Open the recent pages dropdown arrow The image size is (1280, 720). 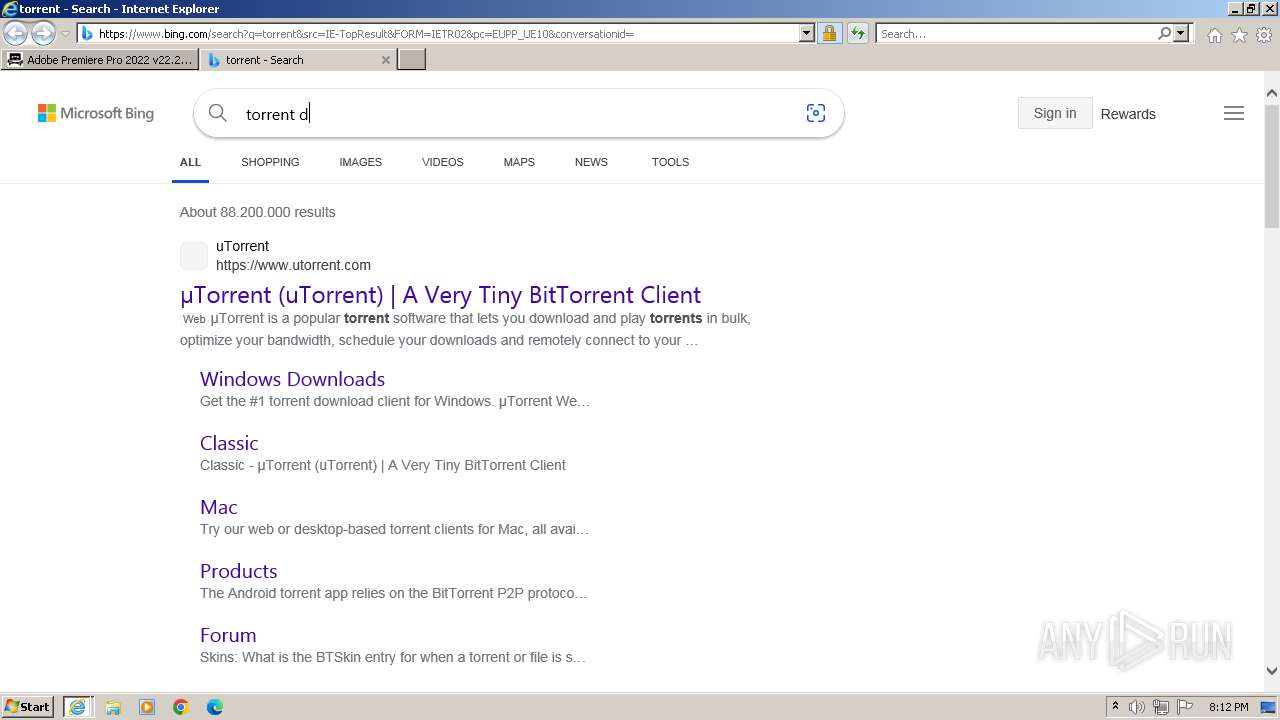pyautogui.click(x=65, y=34)
